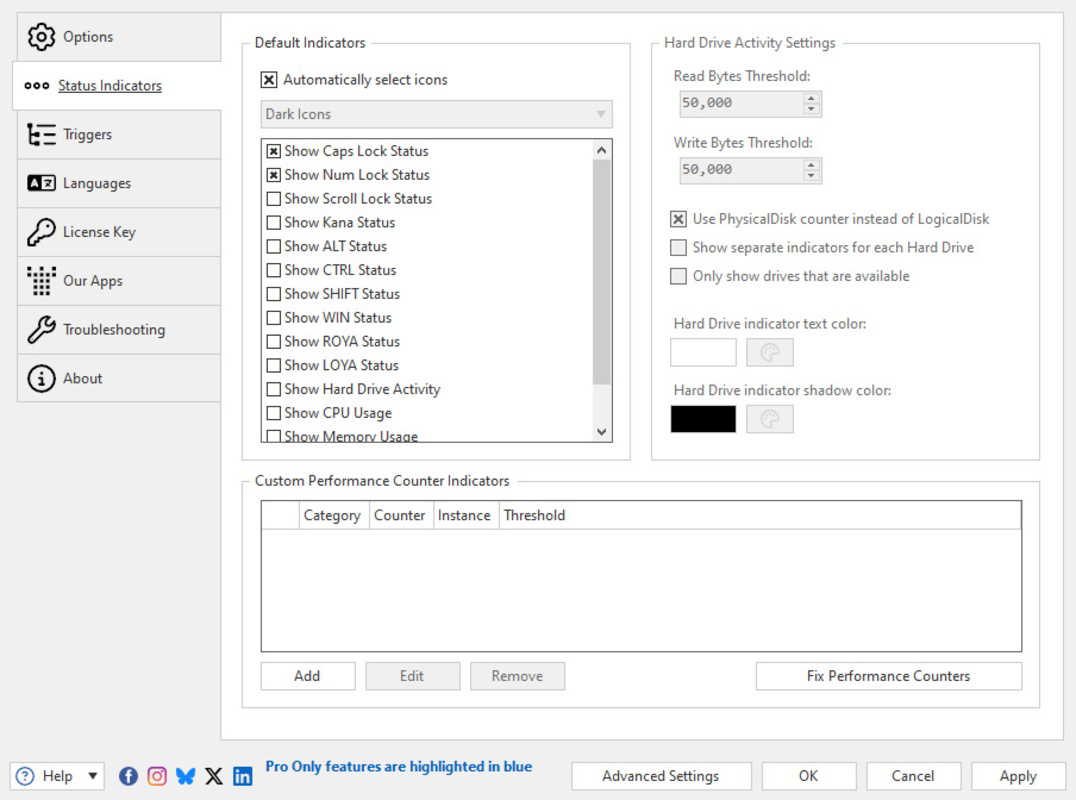Enable separate indicators for each Hard Drive
Screen dimensions: 1076x800
[x=679, y=247]
